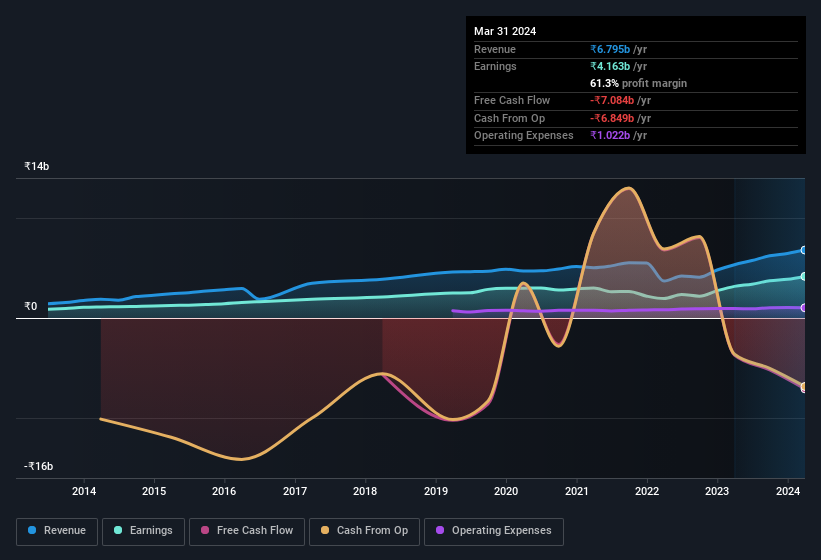Click the ₹14b y-axis label
Viewport: 821px width, 560px height.
pos(37,166)
